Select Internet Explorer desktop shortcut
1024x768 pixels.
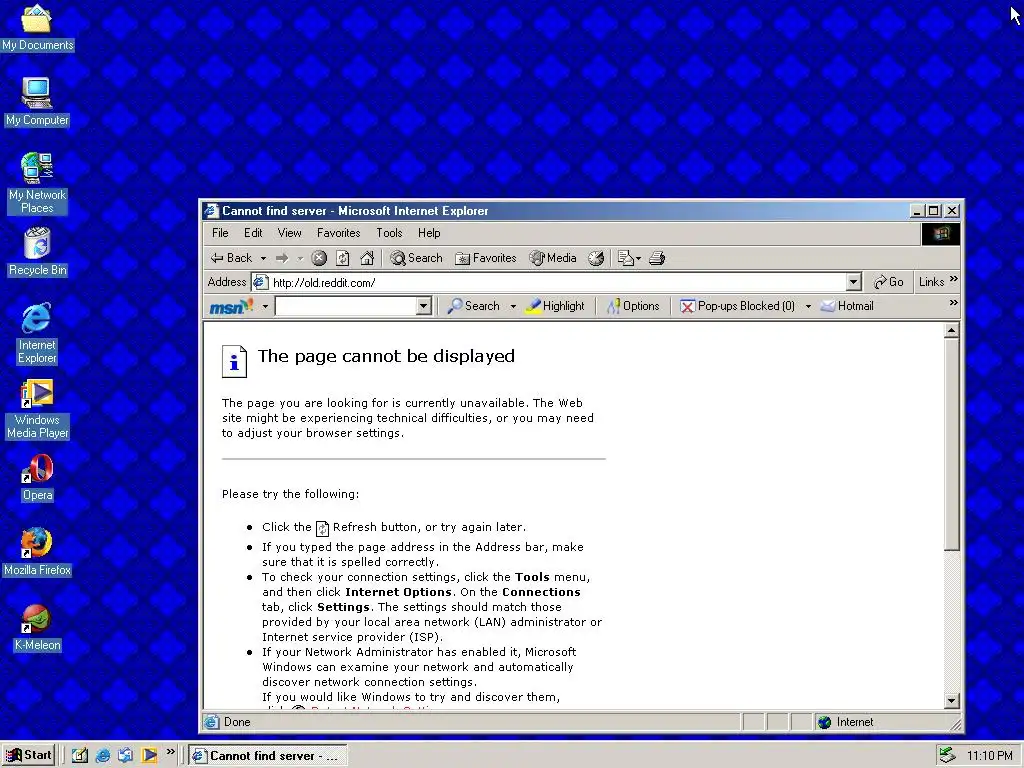(x=37, y=333)
